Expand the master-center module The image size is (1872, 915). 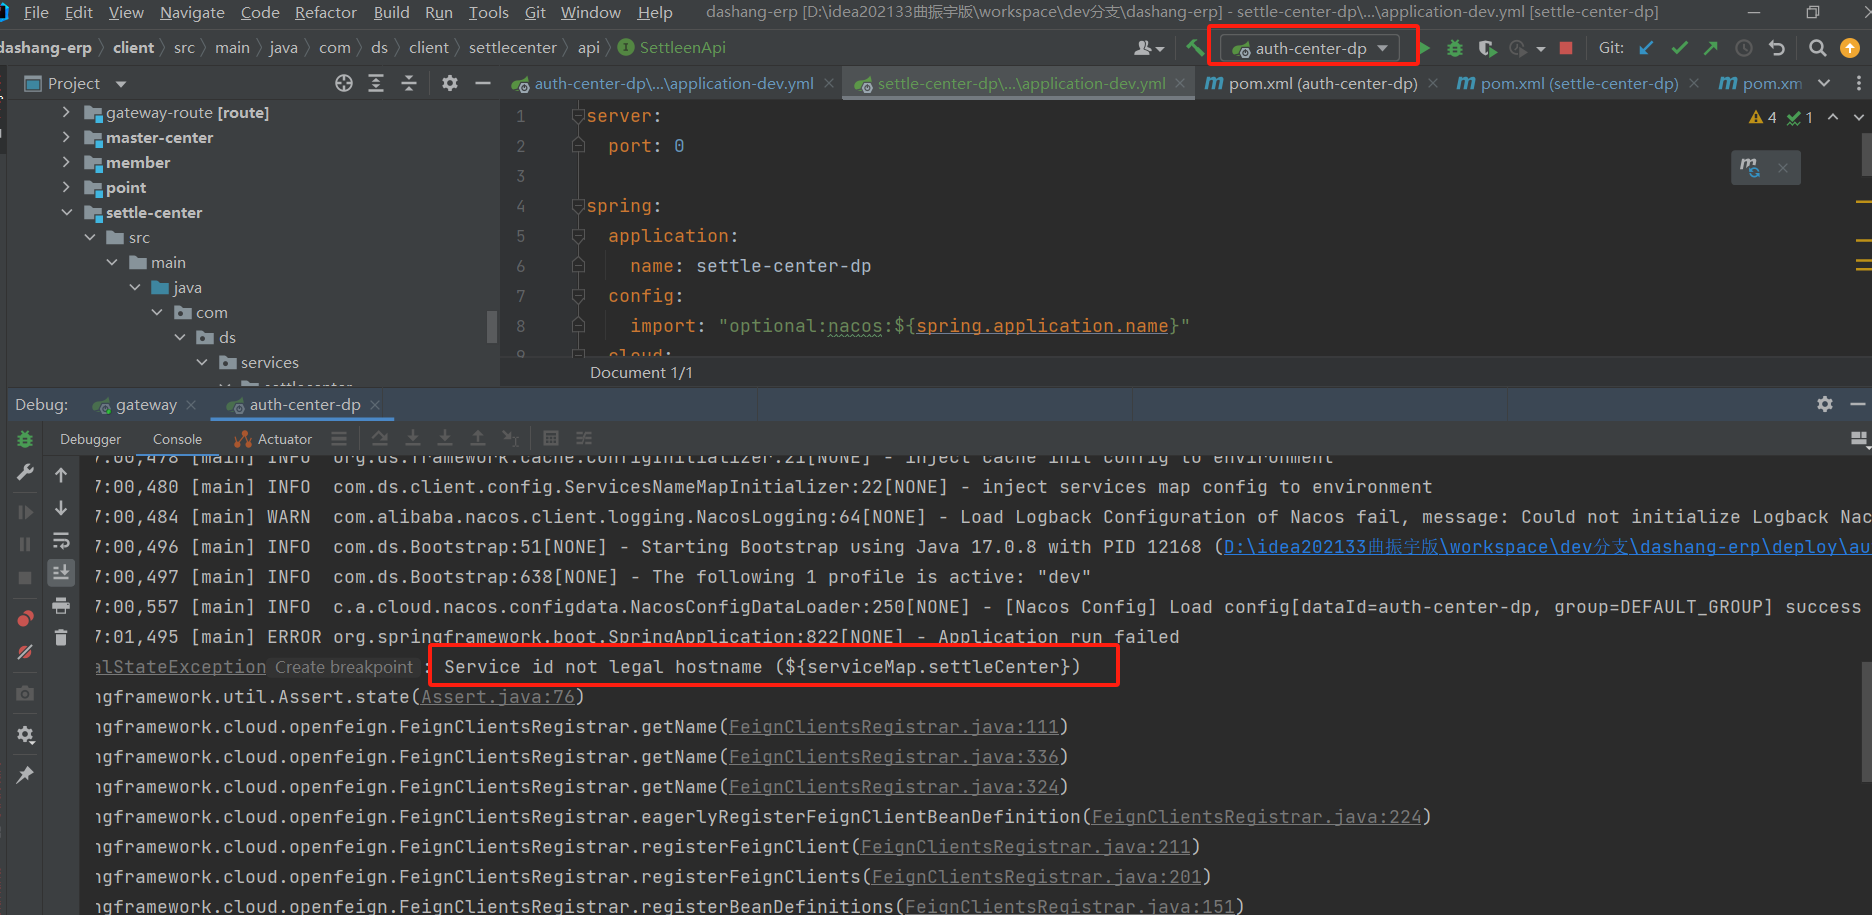click(67, 137)
